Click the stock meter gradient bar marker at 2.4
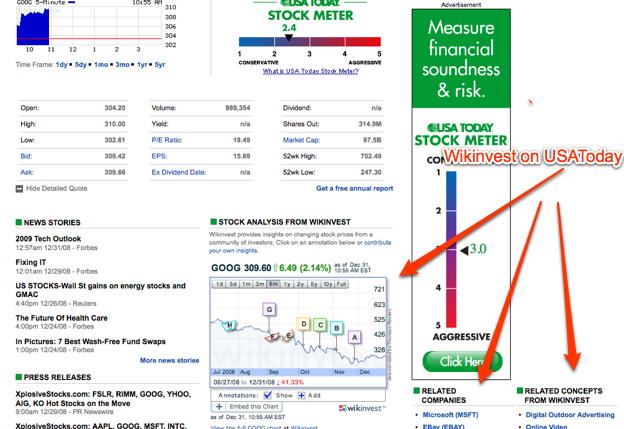 (289, 38)
